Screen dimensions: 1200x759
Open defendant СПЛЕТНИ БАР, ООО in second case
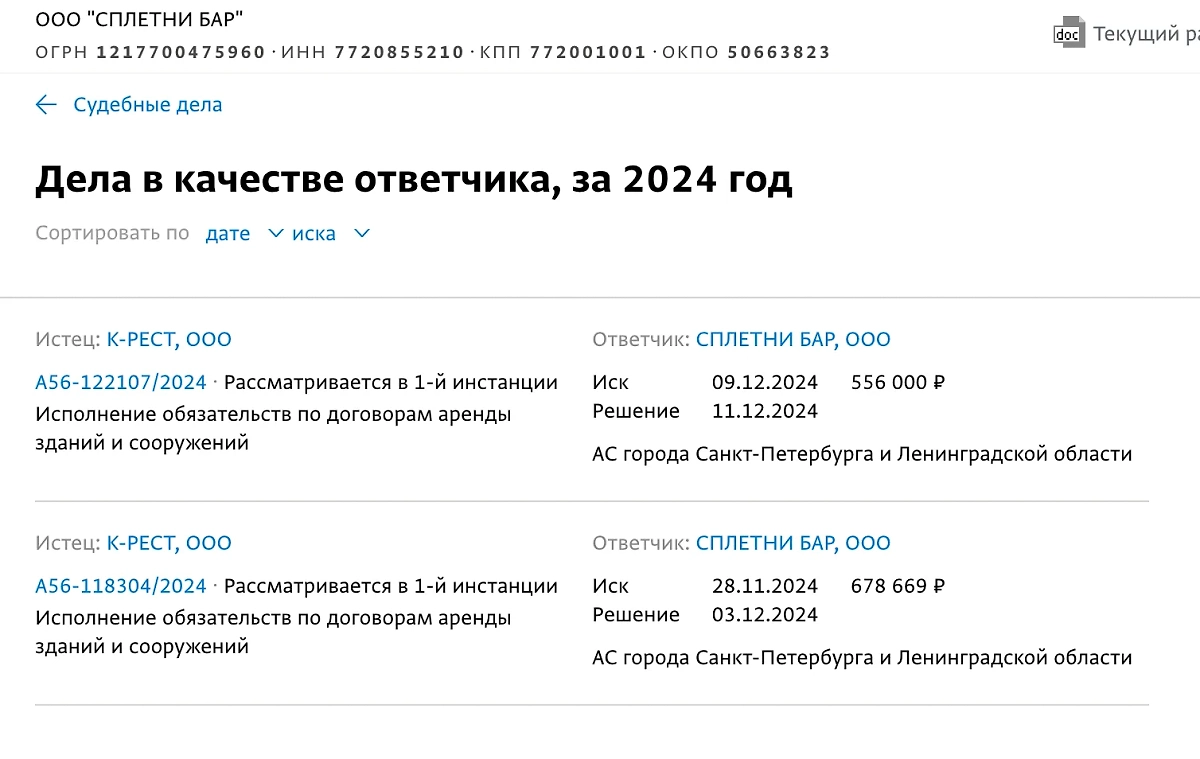tap(793, 543)
